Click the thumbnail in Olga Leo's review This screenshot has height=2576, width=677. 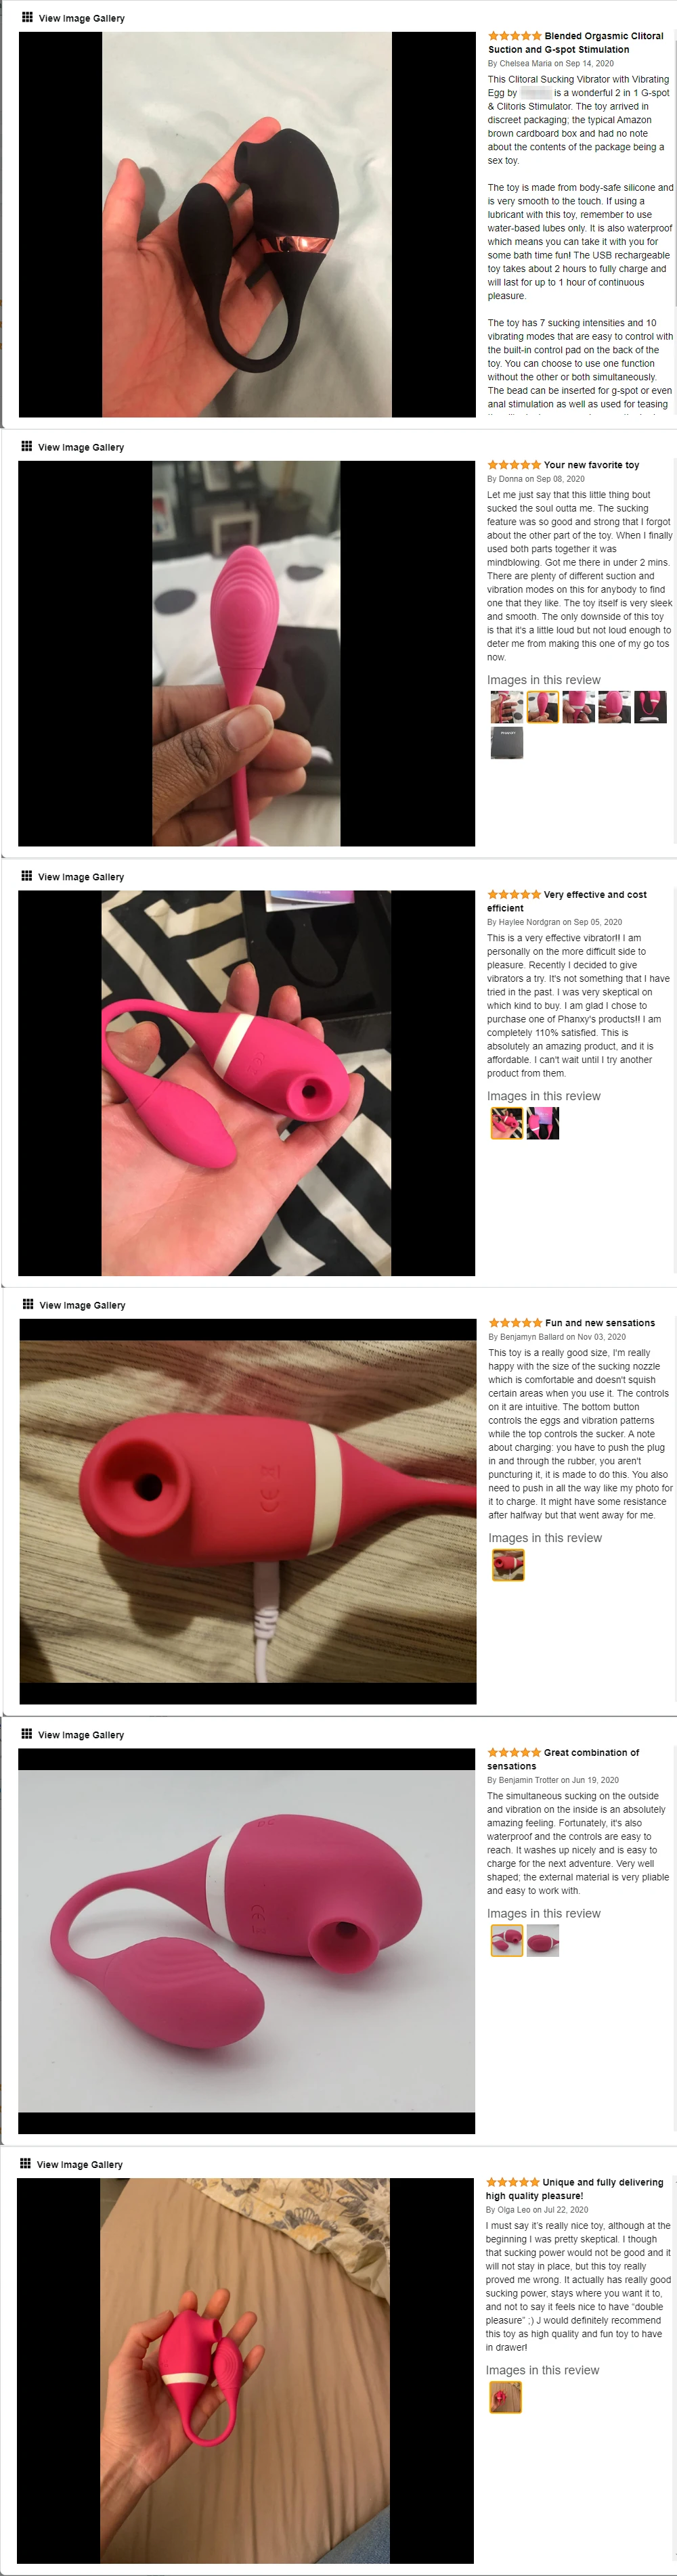click(506, 2397)
